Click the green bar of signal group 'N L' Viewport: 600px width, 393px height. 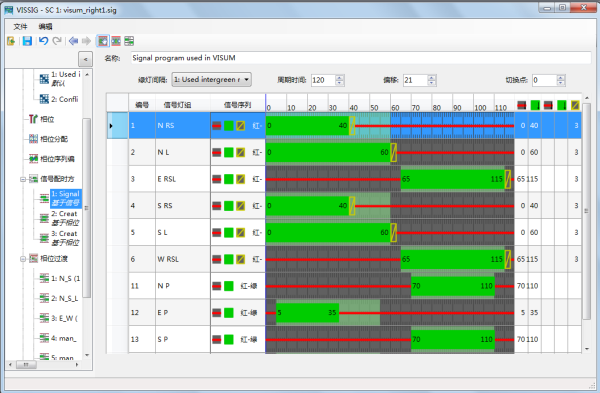pyautogui.click(x=328, y=152)
